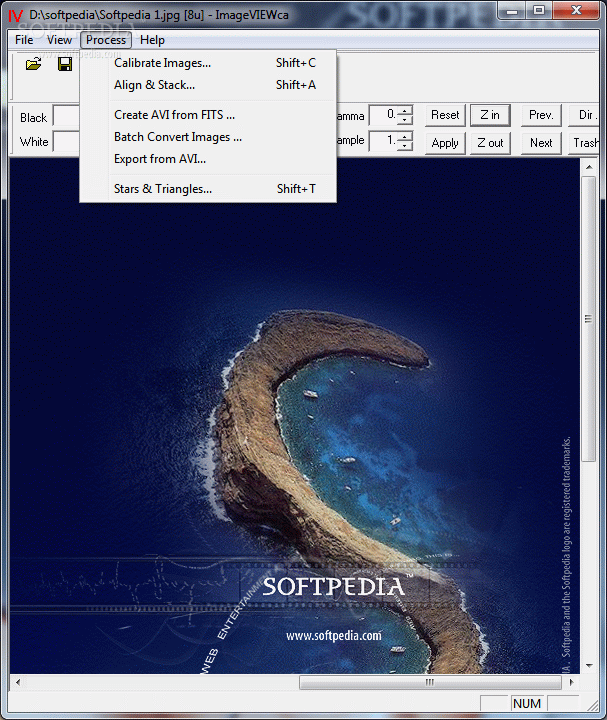Image resolution: width=607 pixels, height=720 pixels.
Task: Open the File menu
Action: [x=24, y=40]
